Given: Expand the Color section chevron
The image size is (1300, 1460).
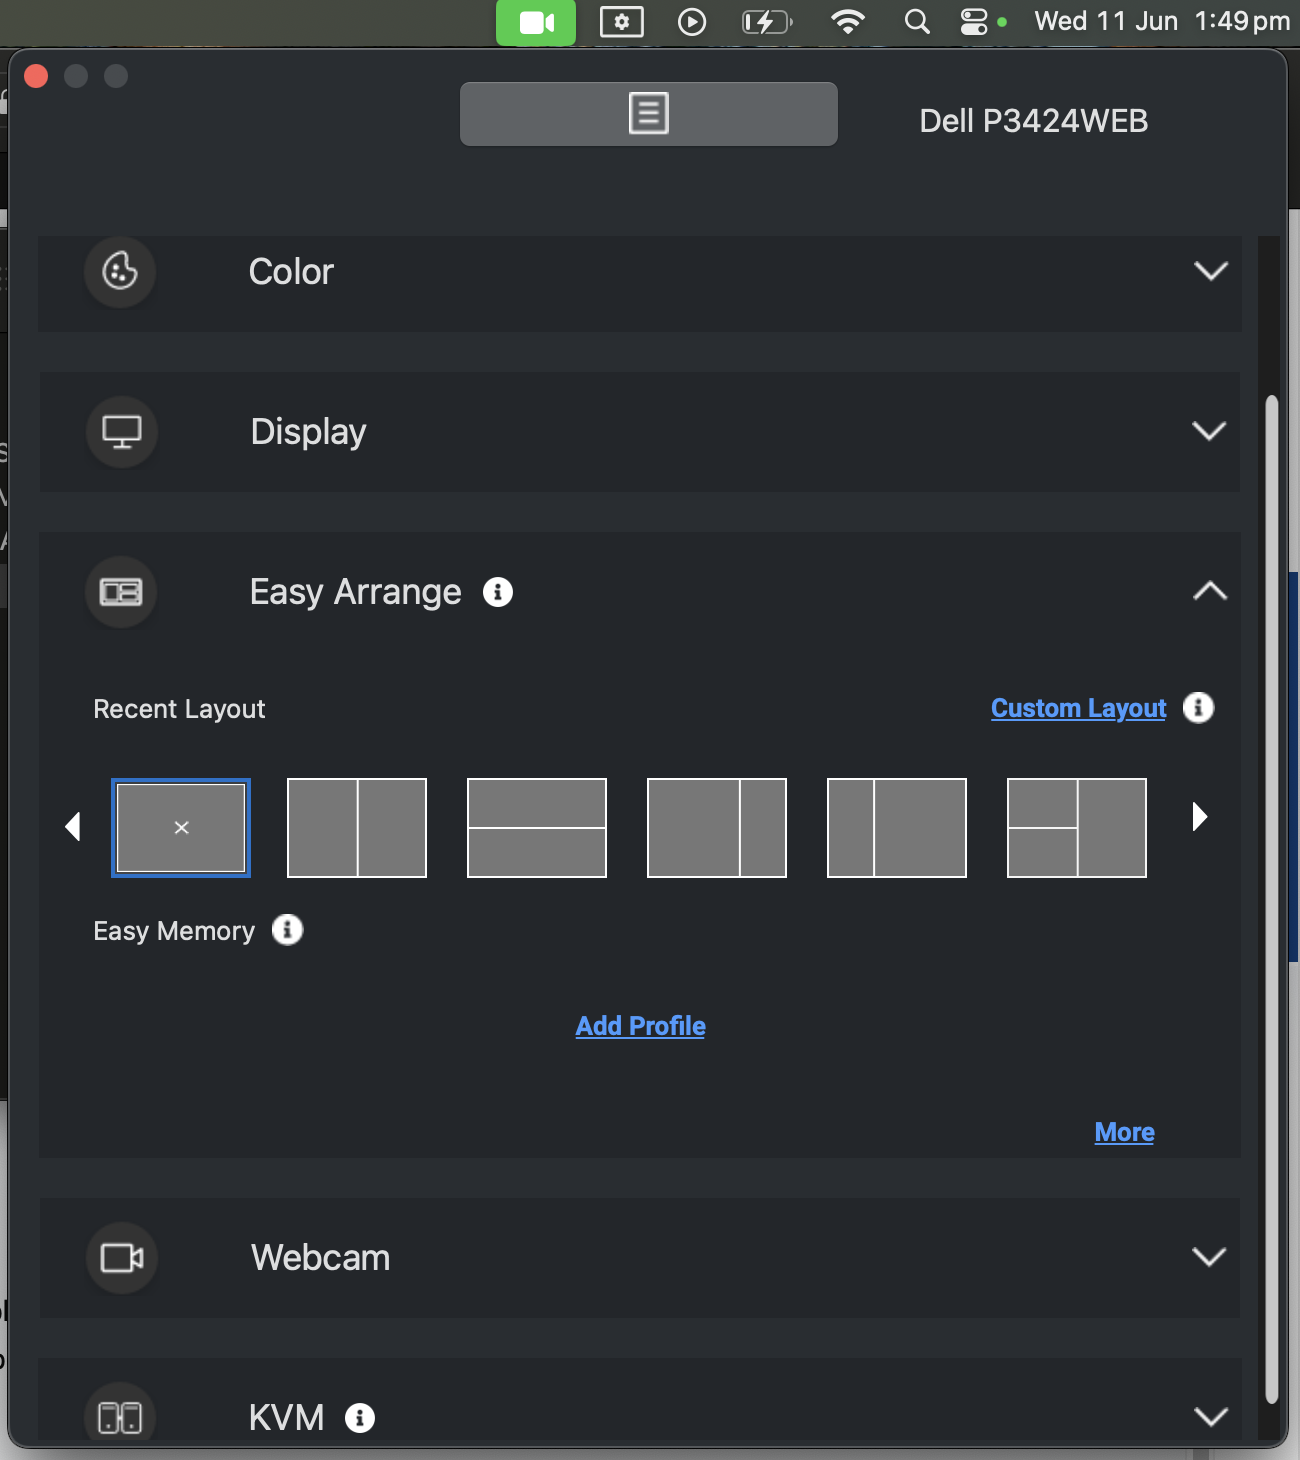Looking at the screenshot, I should [x=1211, y=271].
